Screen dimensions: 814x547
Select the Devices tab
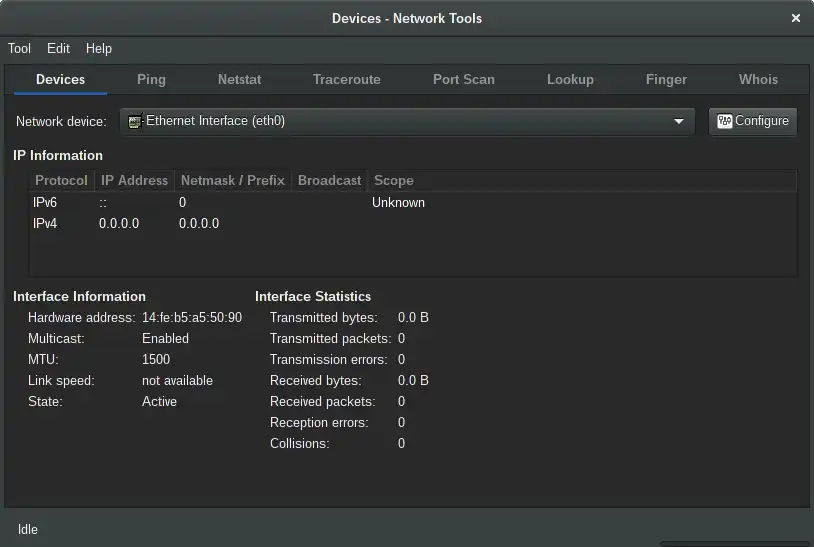[60, 79]
